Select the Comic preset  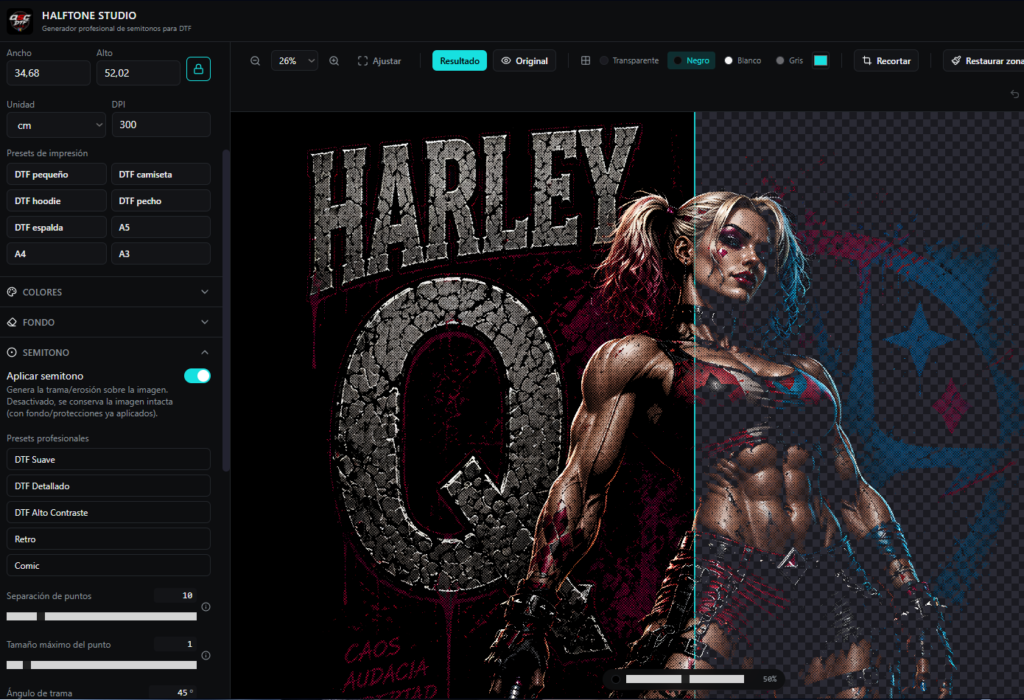[108, 565]
